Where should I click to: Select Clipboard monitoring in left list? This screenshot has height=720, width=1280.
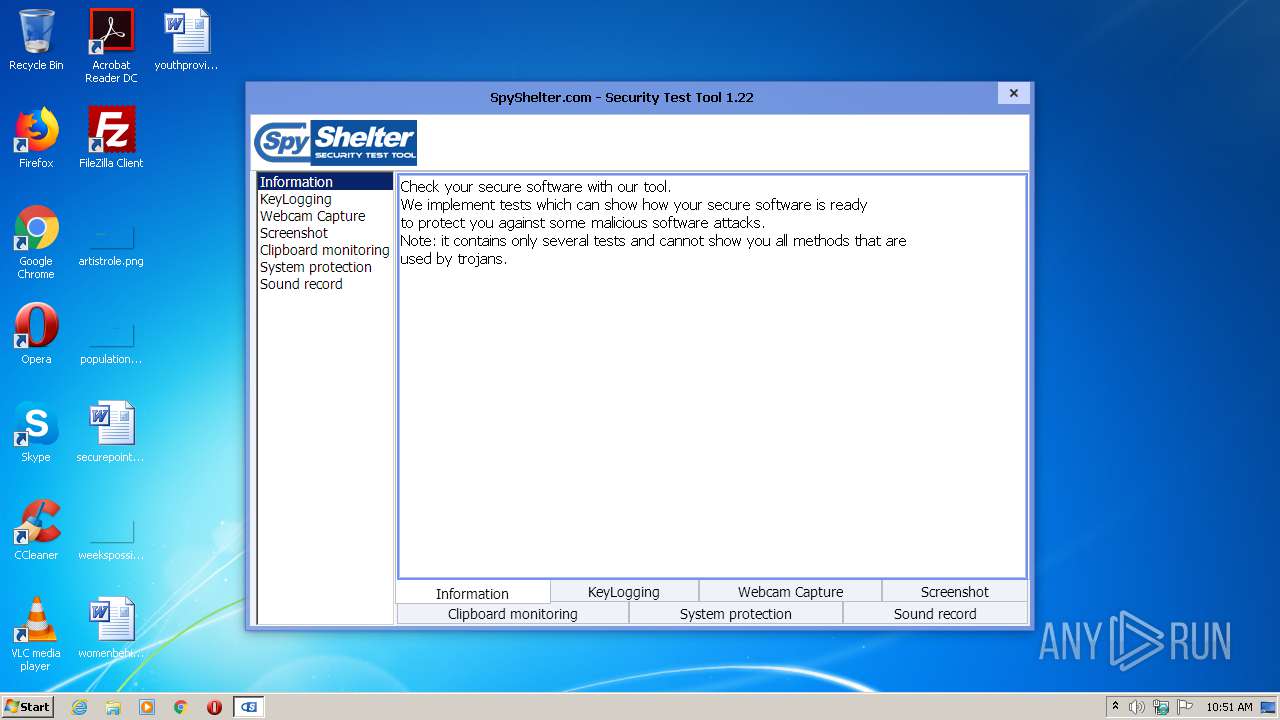coord(325,250)
